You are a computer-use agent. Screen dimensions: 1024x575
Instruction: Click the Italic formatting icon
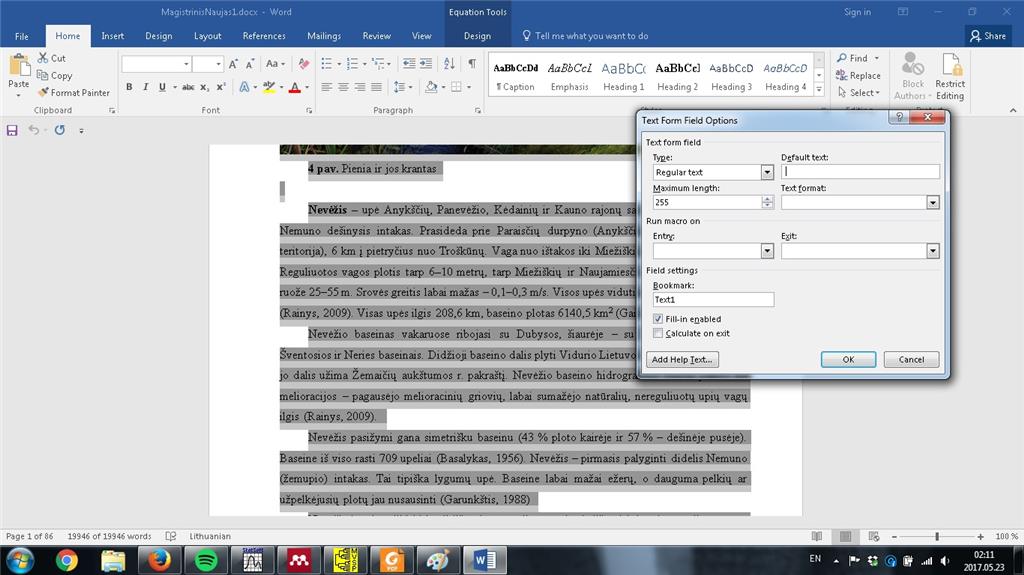coord(146,87)
